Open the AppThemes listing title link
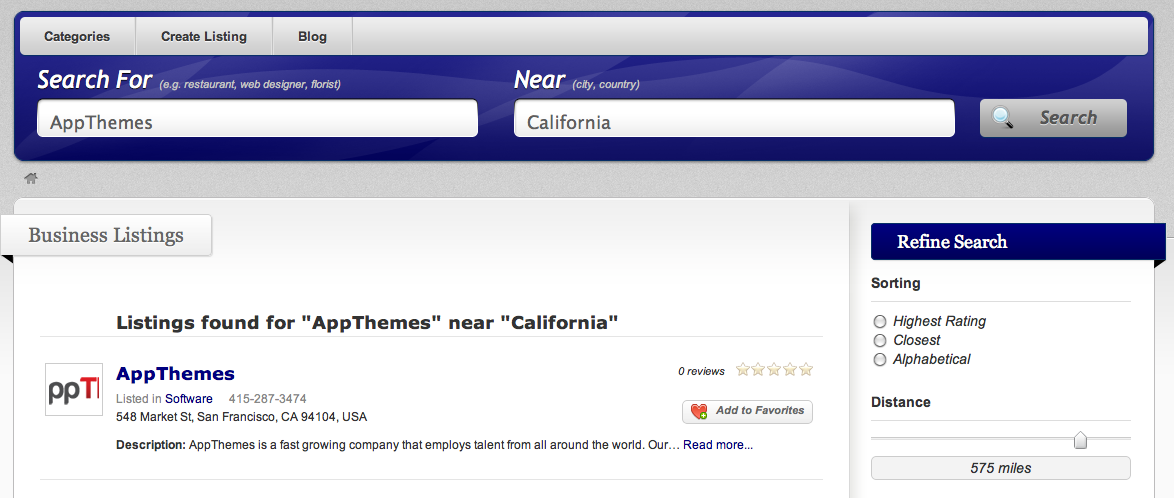Screen dimensions: 1174x498 pos(175,374)
